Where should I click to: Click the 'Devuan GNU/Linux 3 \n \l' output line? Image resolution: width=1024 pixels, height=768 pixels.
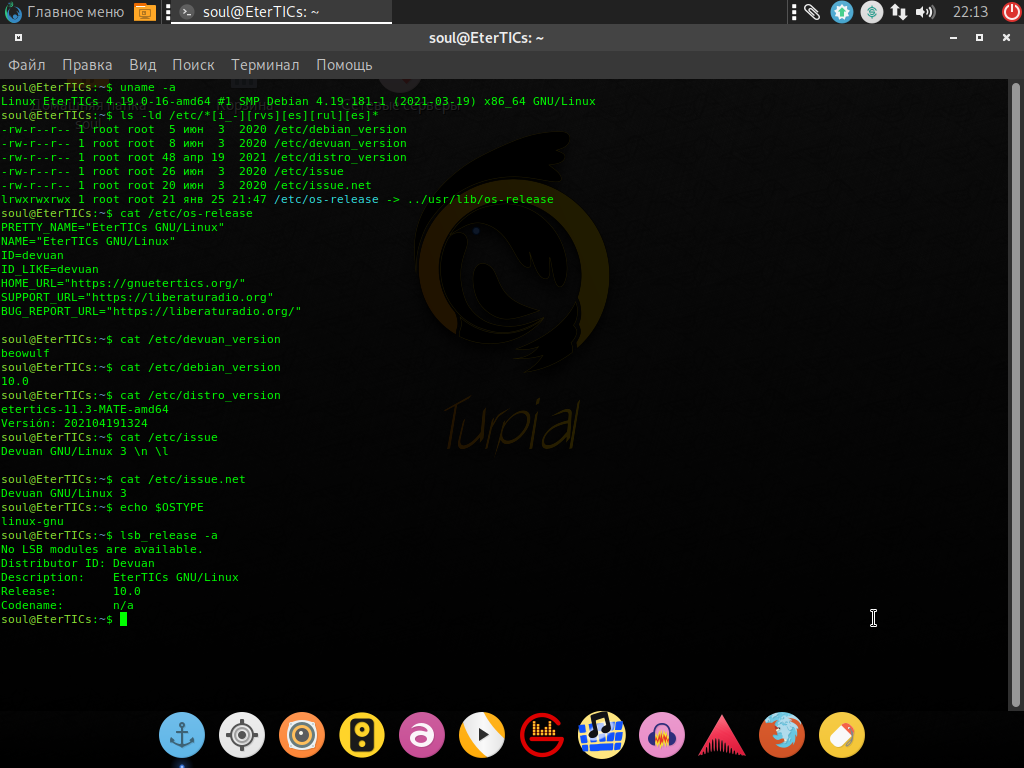point(84,451)
